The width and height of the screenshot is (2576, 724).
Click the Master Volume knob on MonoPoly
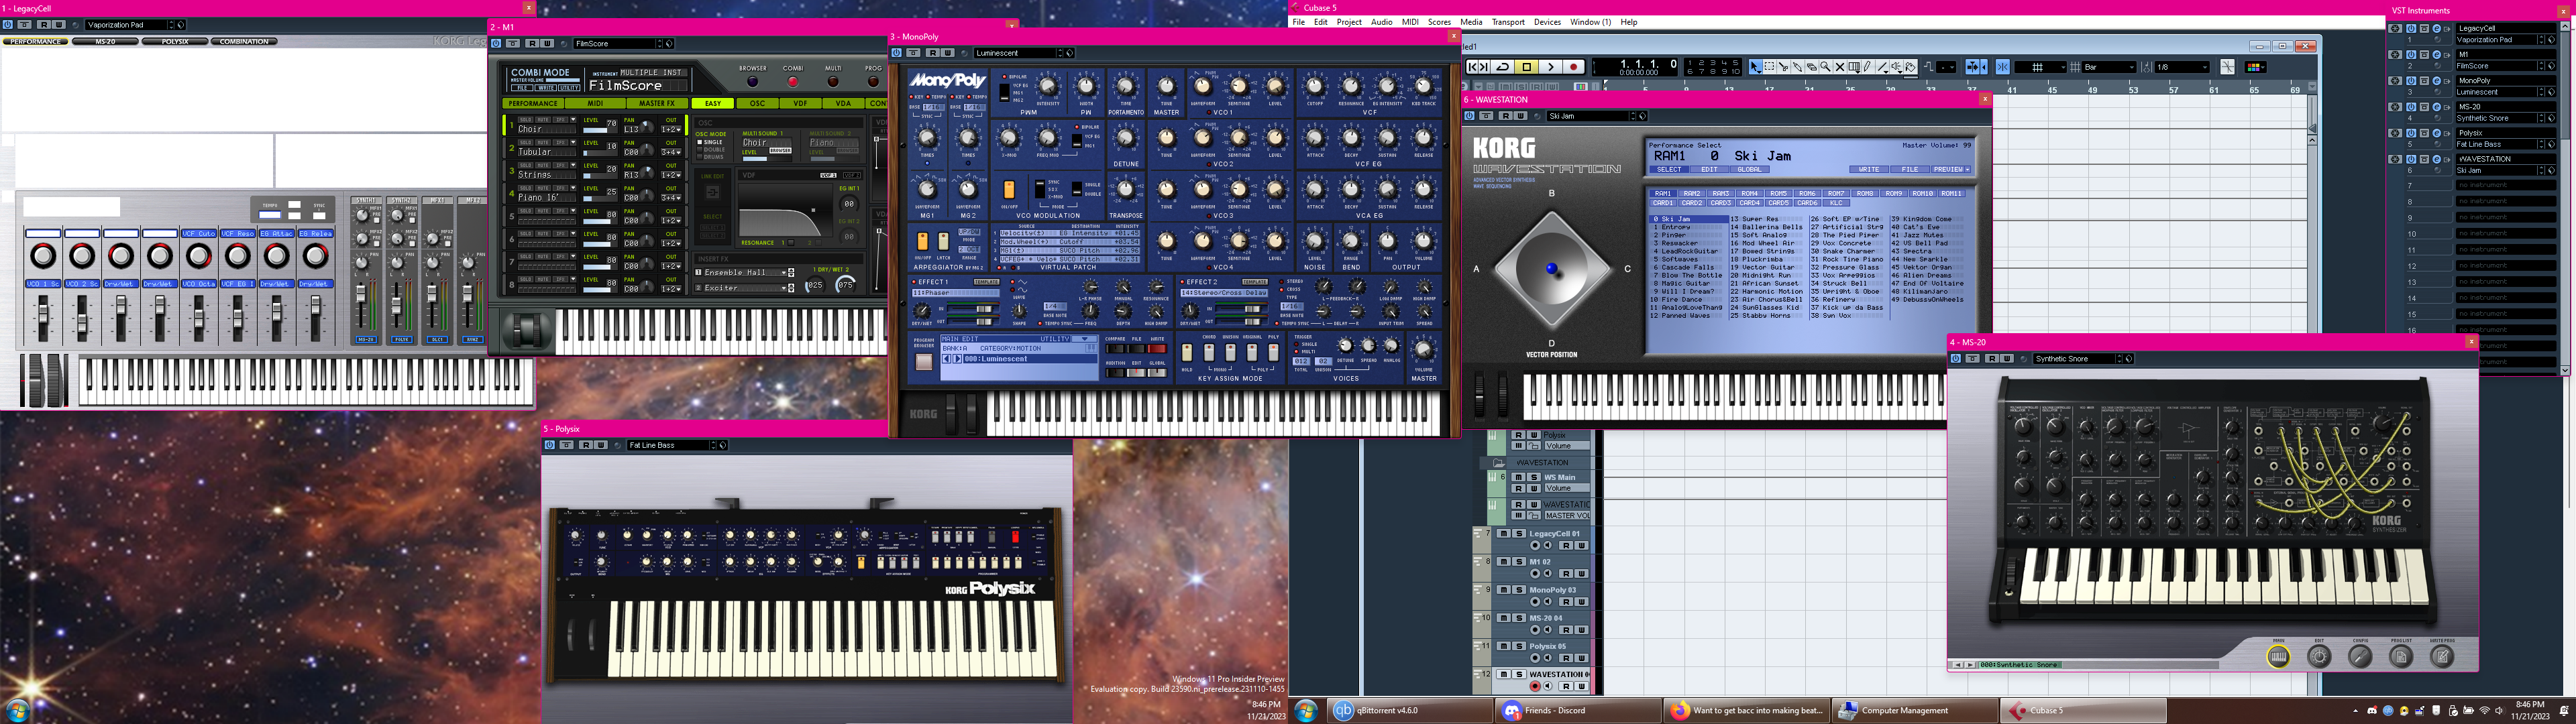pyautogui.click(x=1423, y=349)
